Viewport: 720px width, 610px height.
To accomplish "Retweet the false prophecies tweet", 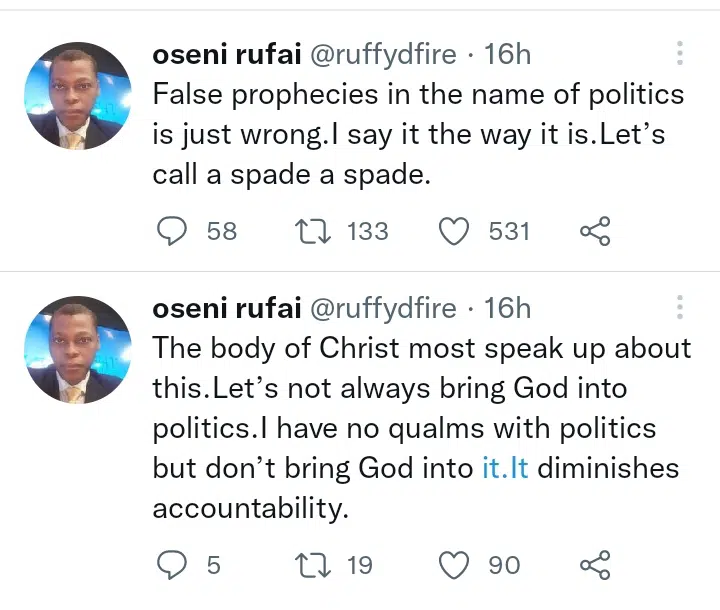I will [313, 231].
